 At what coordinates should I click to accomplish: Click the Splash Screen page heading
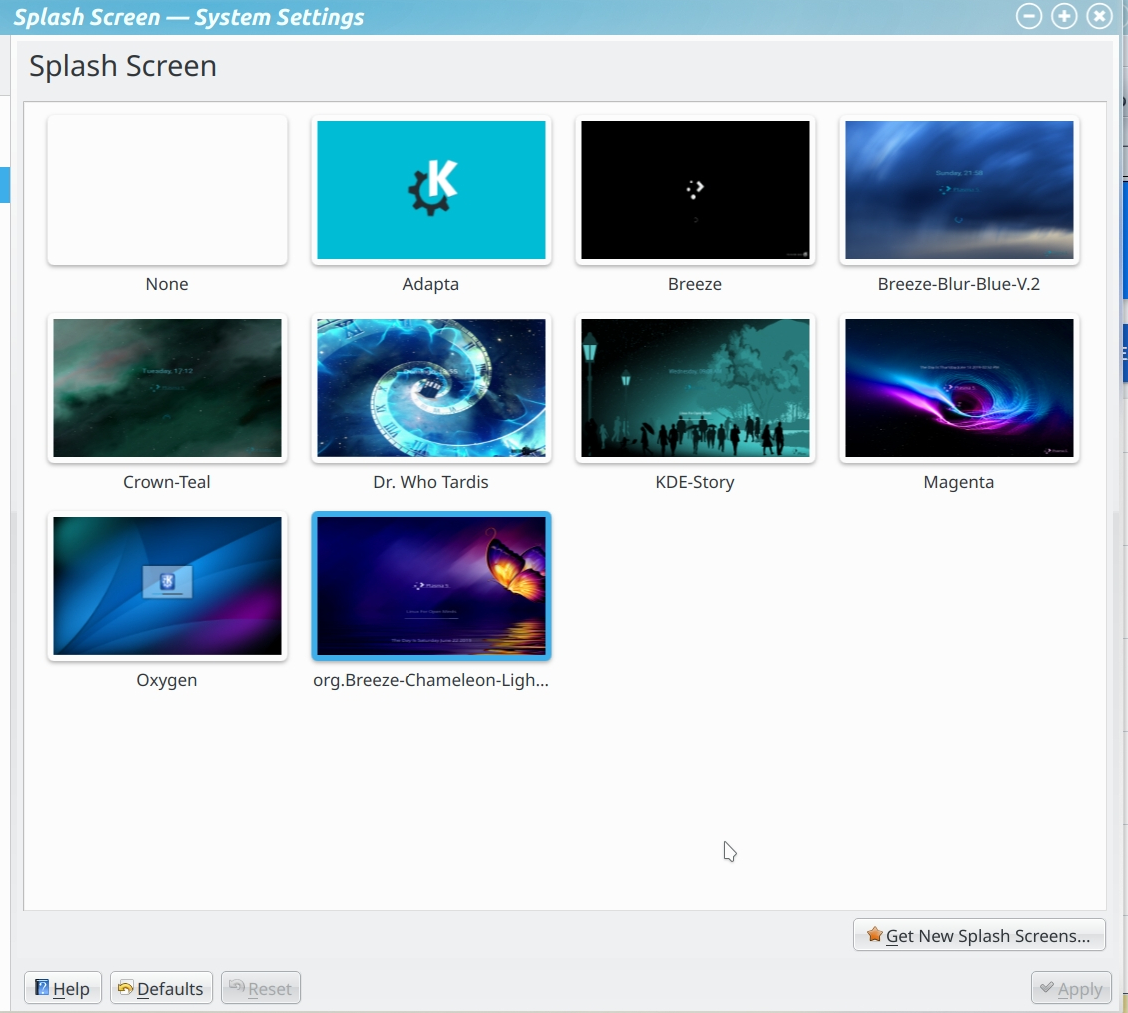coord(123,65)
